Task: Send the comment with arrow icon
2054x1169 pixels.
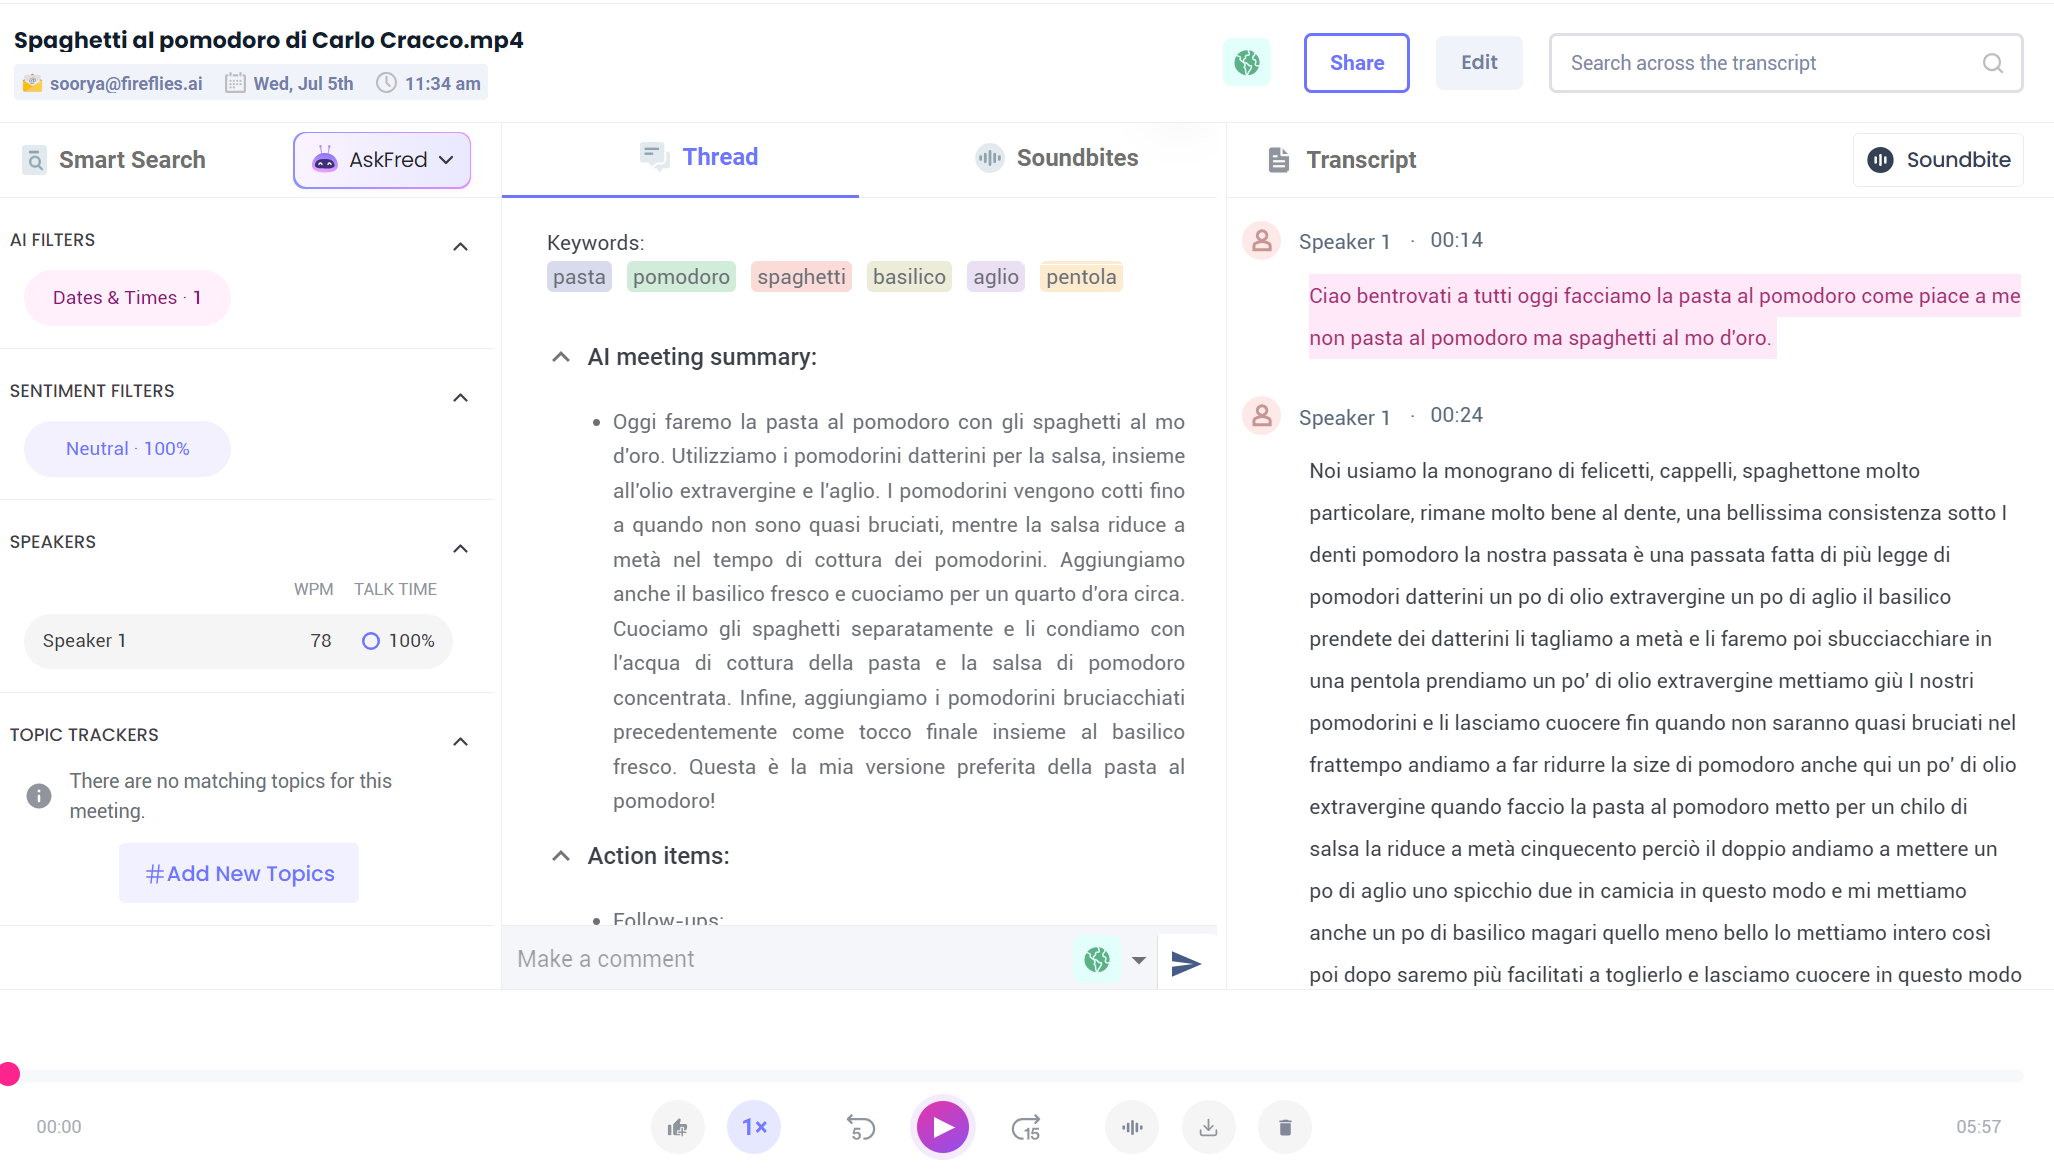Action: click(x=1185, y=963)
